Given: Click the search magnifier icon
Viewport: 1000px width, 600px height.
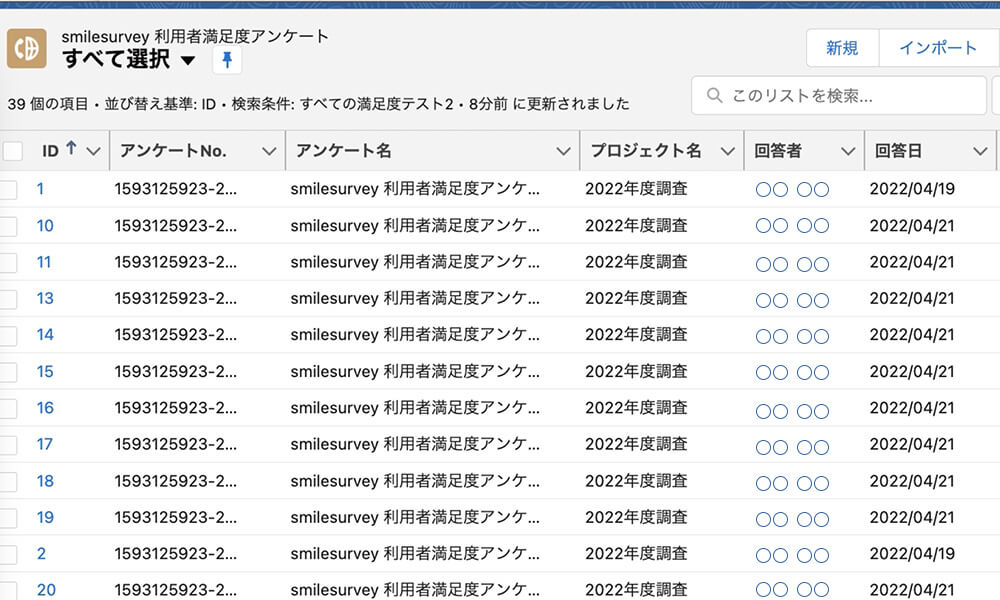Looking at the screenshot, I should point(714,96).
